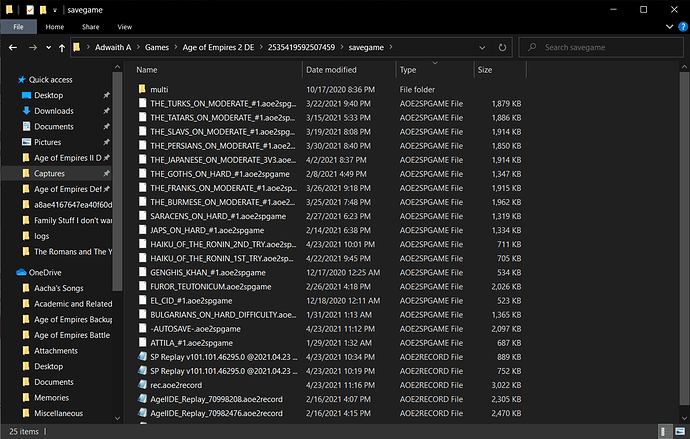
Task: Open the logs folder in sidebar
Action: click(41, 236)
